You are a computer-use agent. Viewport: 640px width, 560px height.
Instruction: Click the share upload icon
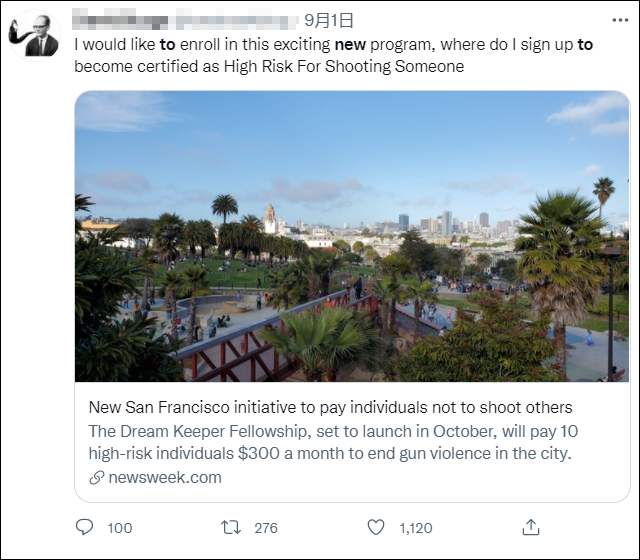coord(531,527)
